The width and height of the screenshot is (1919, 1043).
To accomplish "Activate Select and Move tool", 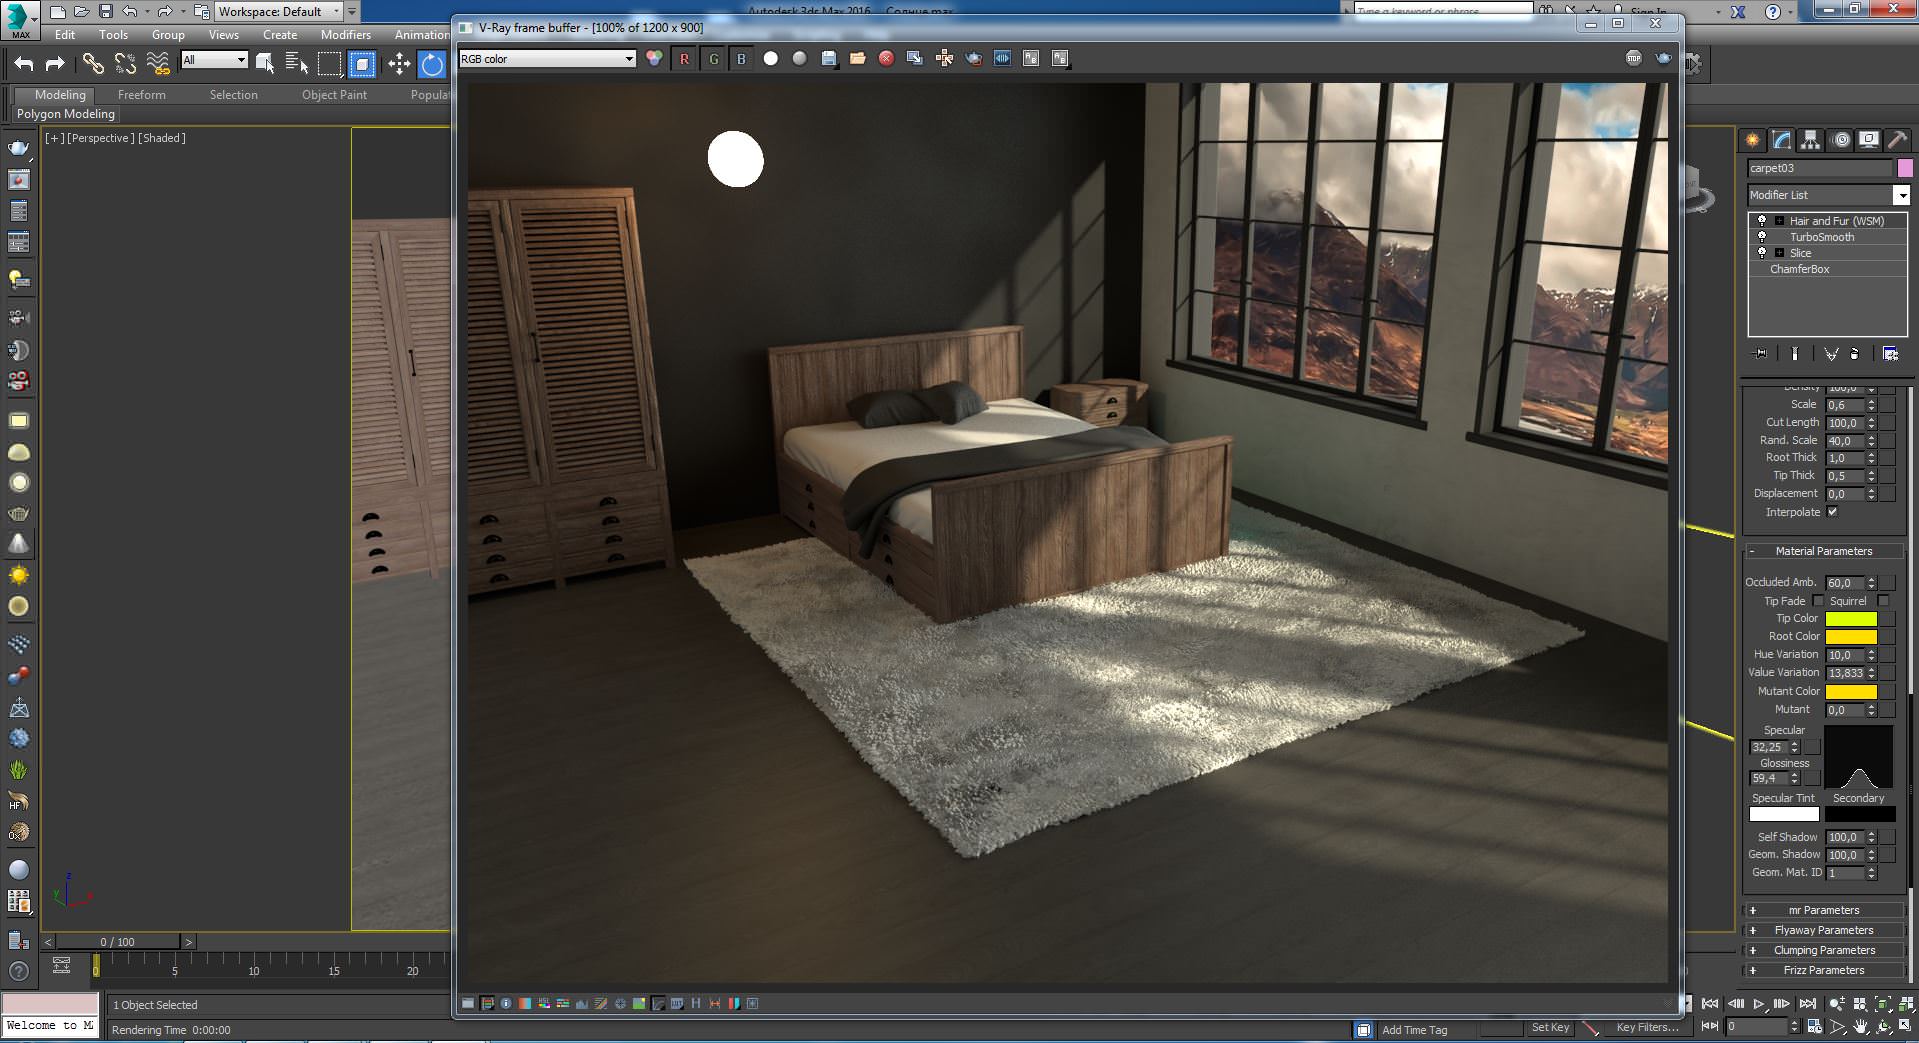I will (x=399, y=64).
